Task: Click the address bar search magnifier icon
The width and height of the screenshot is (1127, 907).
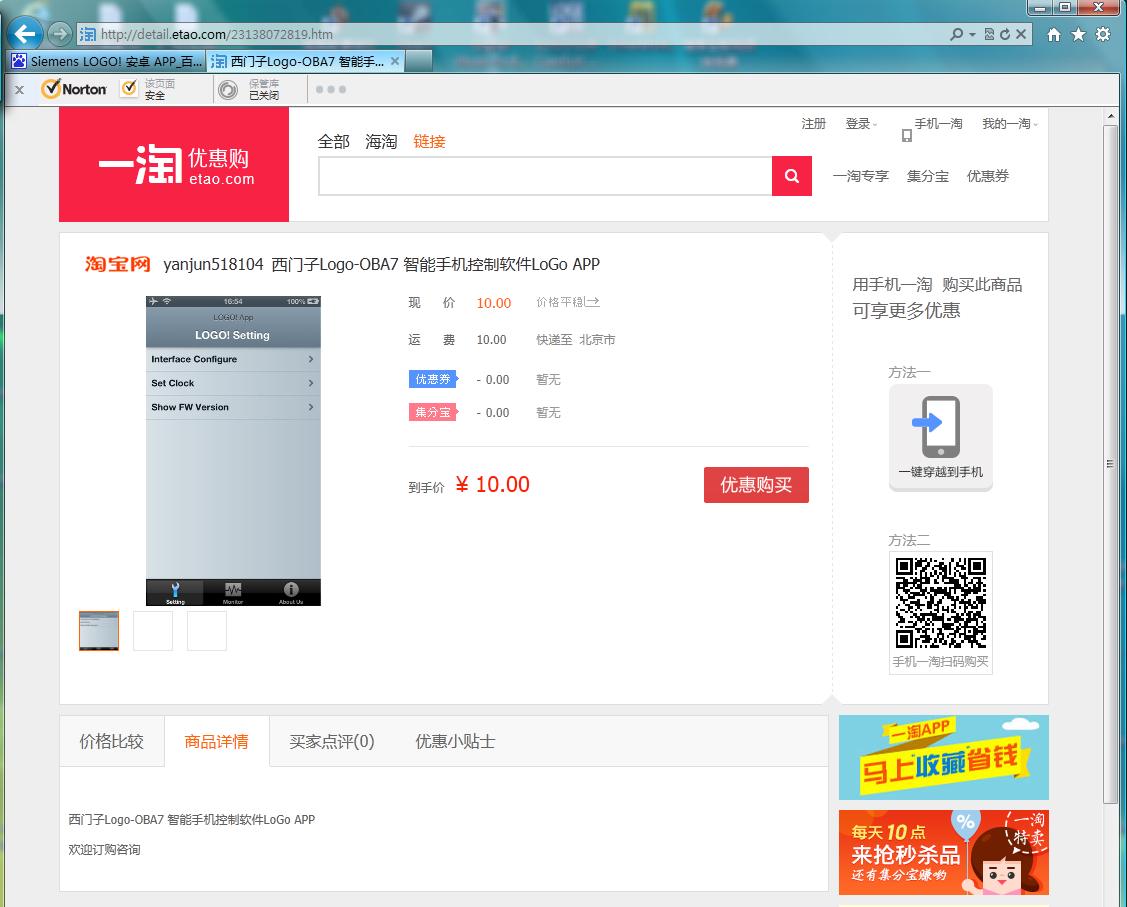Action: click(x=956, y=34)
